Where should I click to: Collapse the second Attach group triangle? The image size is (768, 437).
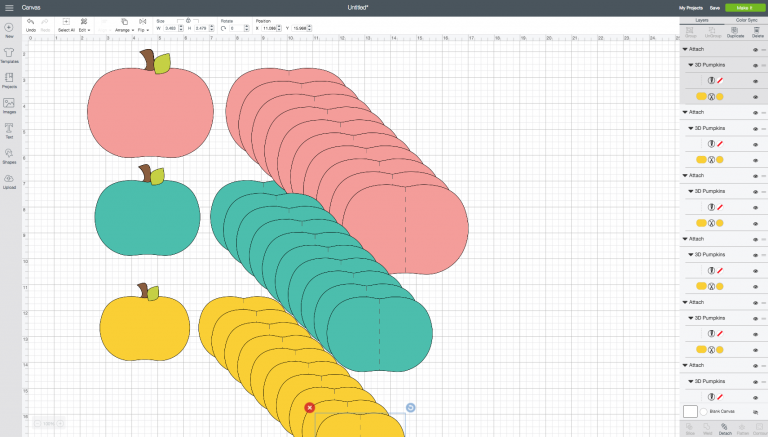(685, 112)
